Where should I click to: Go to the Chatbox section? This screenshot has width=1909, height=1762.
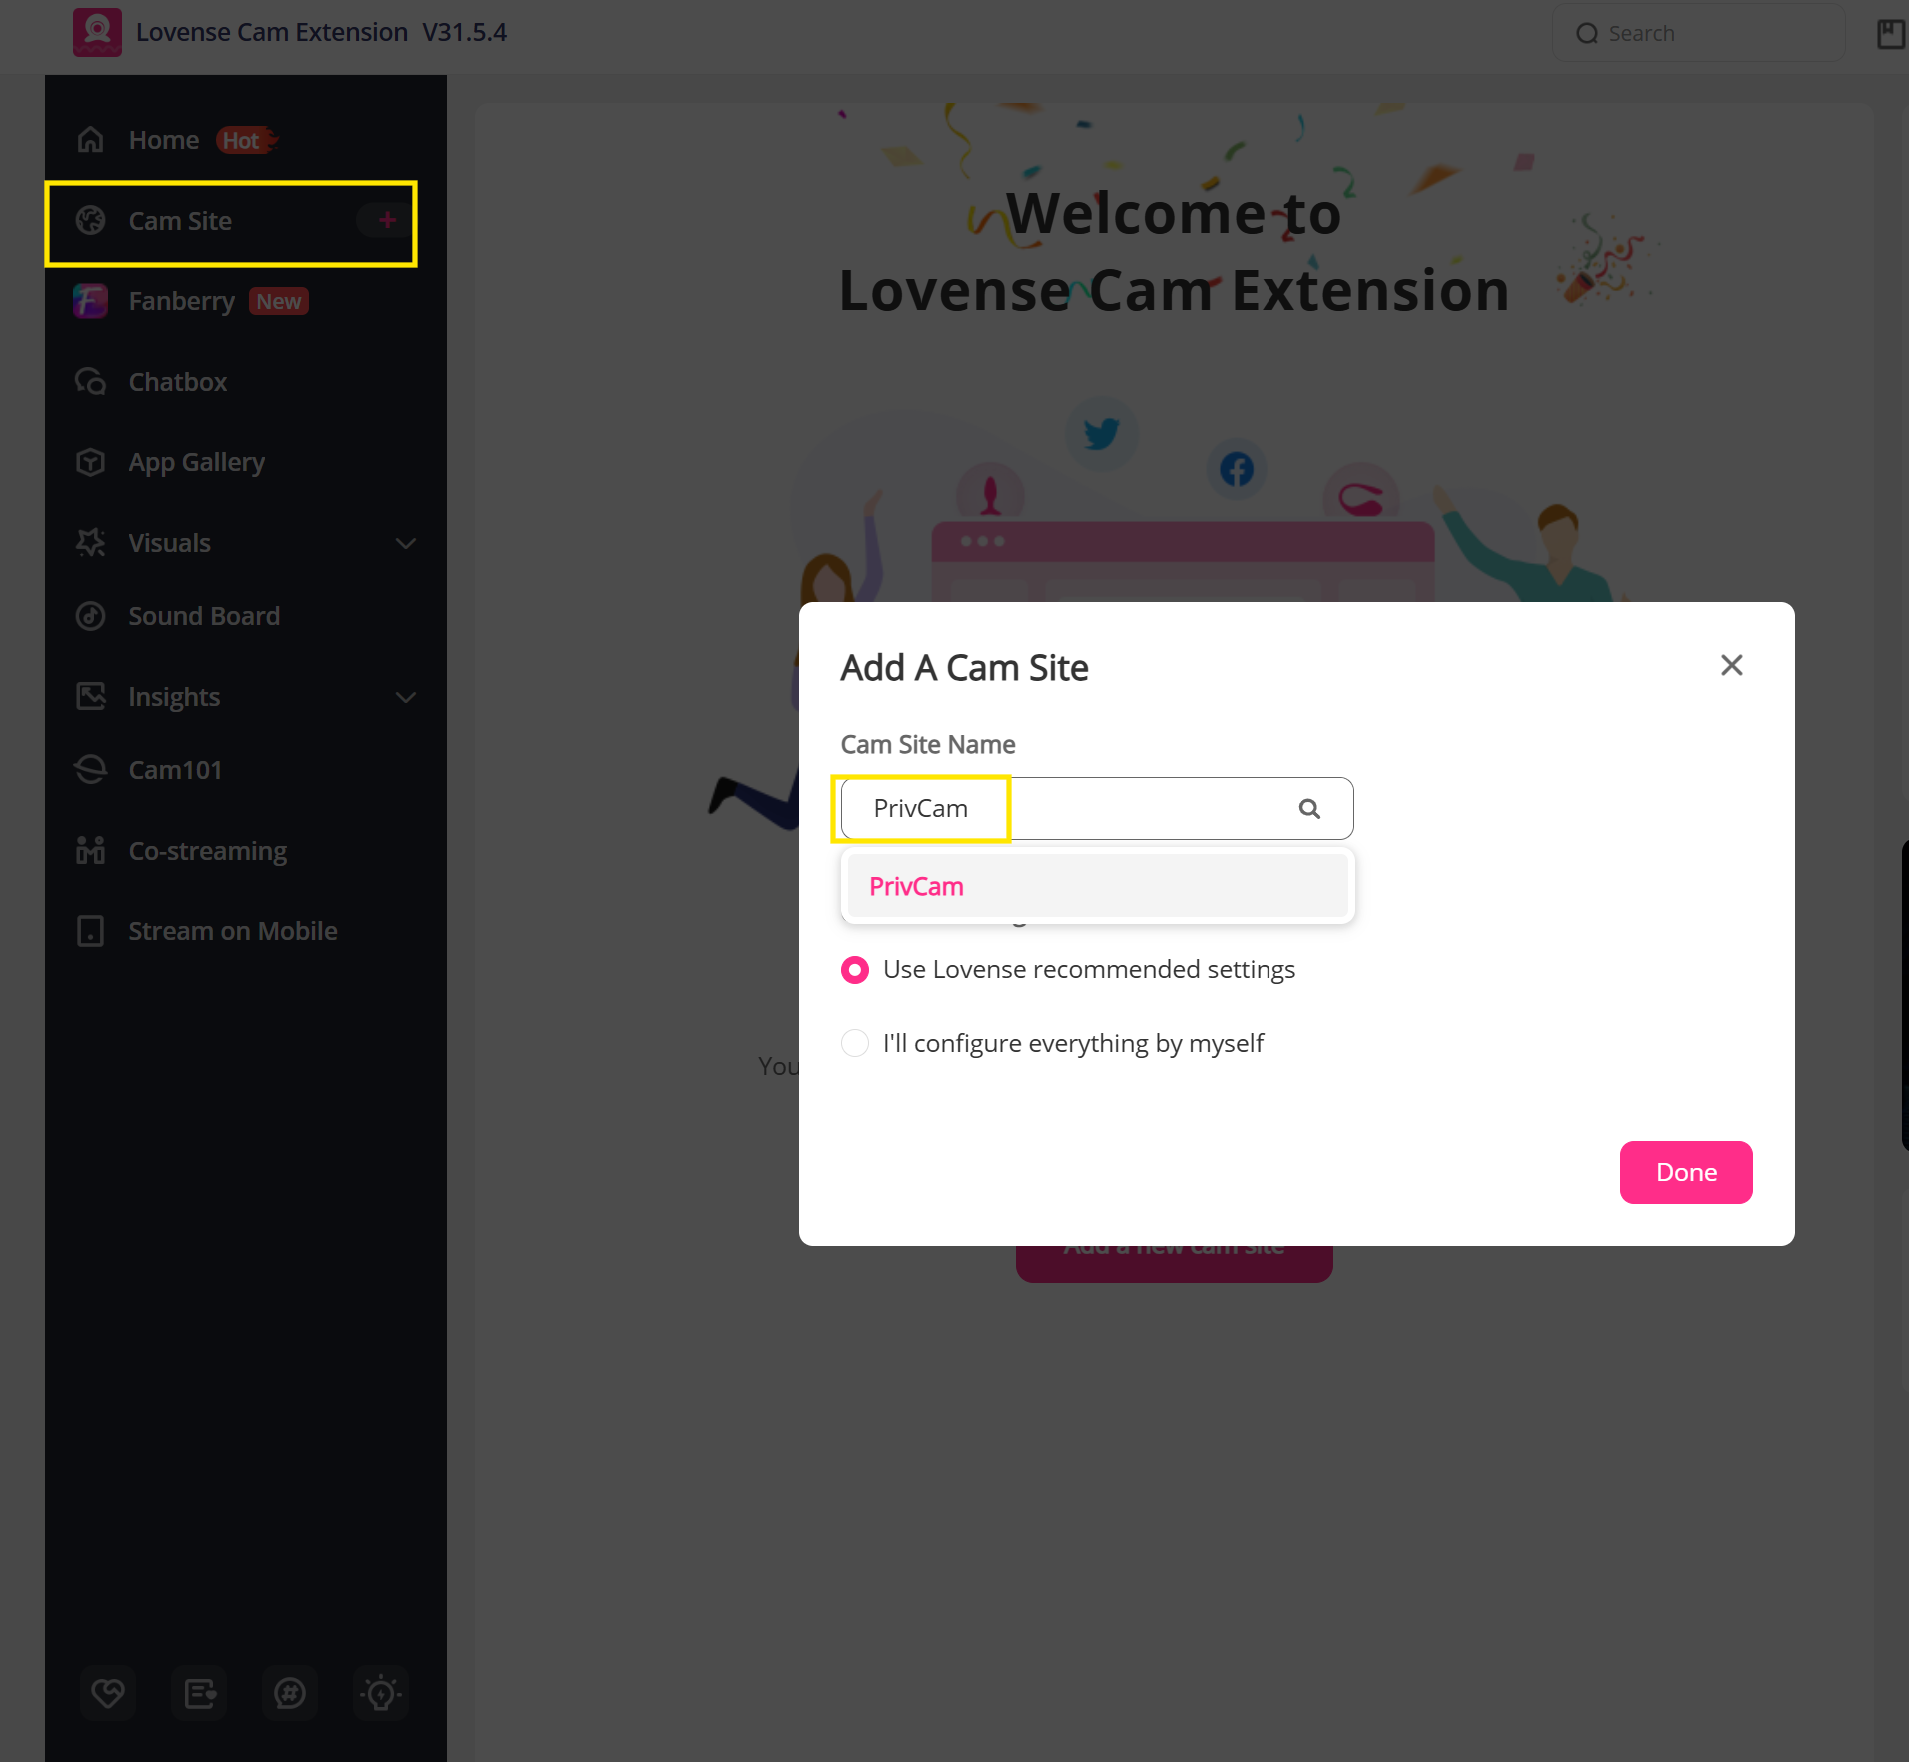[178, 382]
